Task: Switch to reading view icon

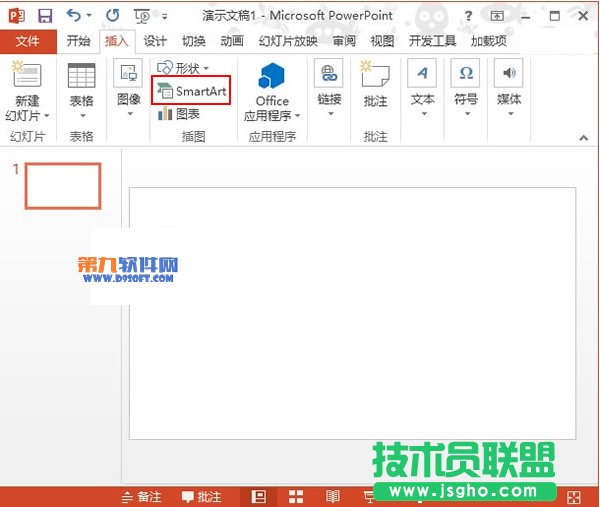Action: pos(333,497)
